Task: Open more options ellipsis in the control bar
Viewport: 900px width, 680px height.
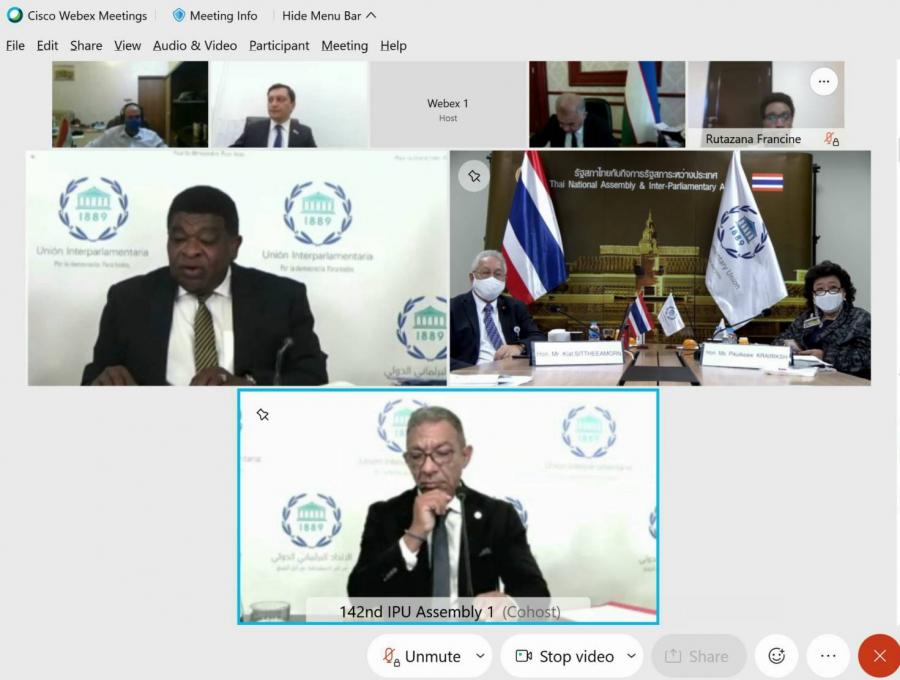Action: coord(828,655)
